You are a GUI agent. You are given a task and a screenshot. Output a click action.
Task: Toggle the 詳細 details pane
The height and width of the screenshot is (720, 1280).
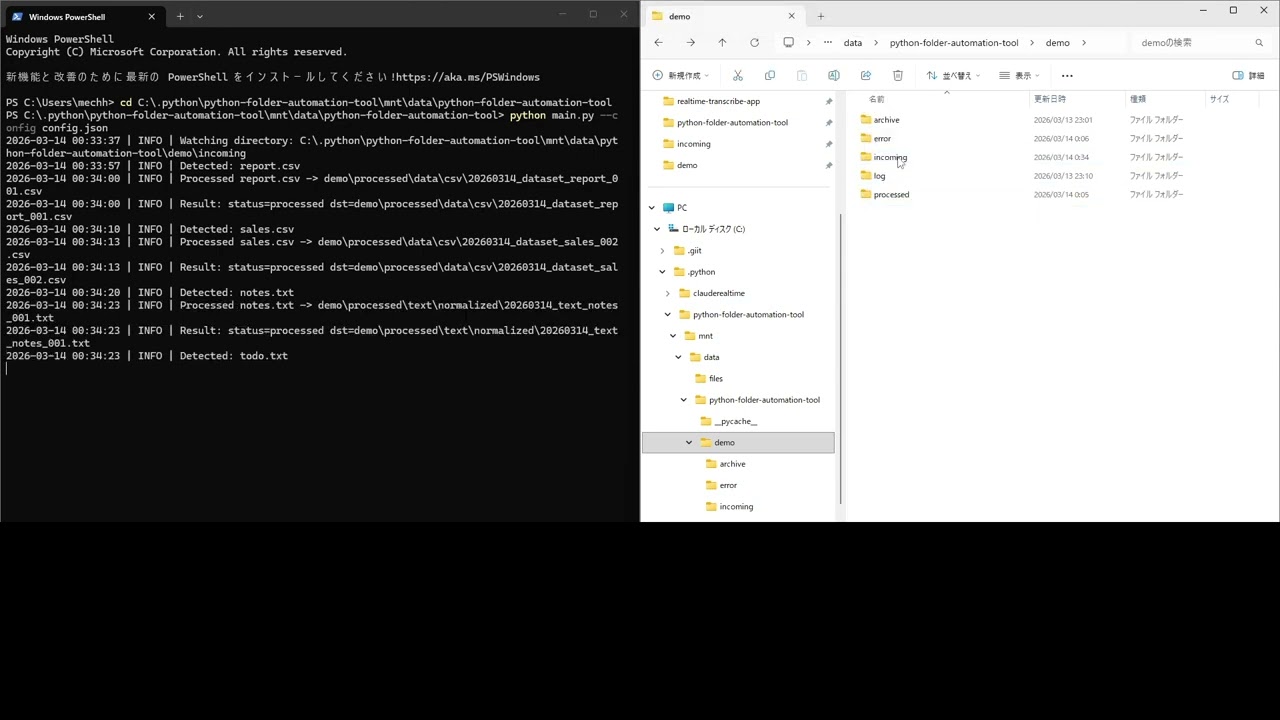pyautogui.click(x=1248, y=75)
